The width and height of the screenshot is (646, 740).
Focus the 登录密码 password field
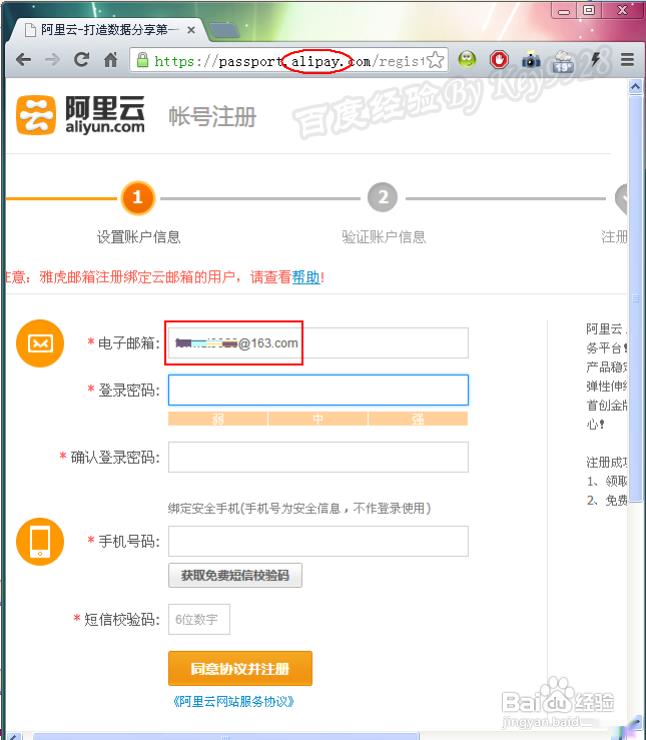[318, 390]
